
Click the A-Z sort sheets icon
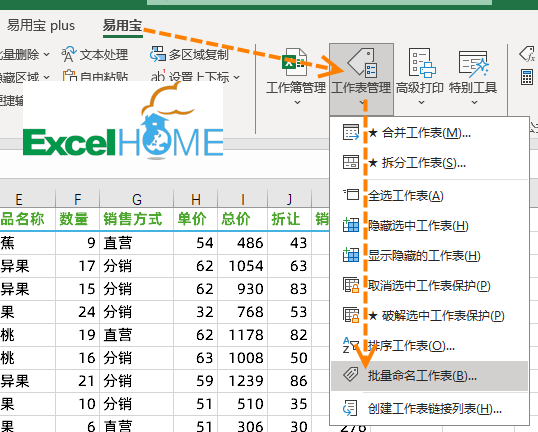(351, 345)
